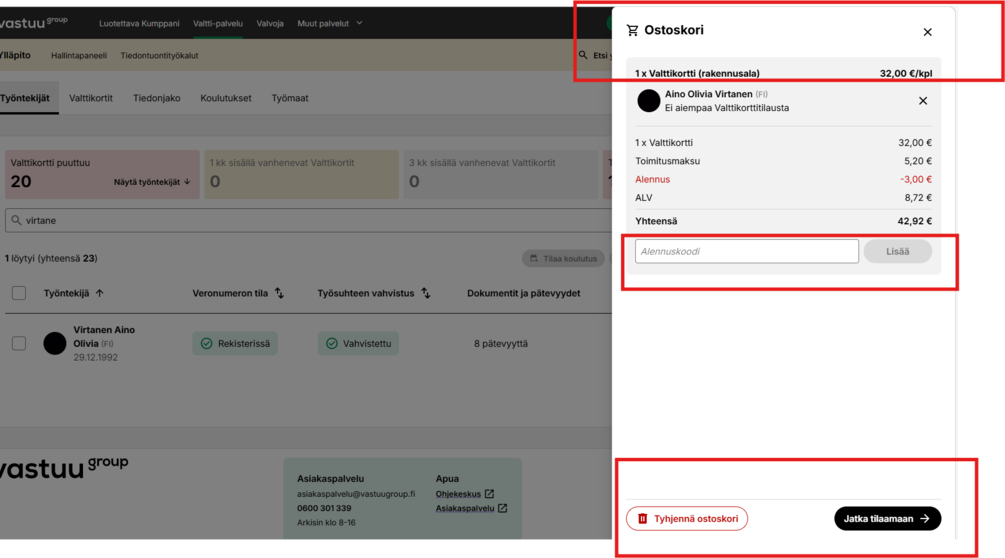The image size is (1005, 558).
Task: Click the Lisää button
Action: click(897, 251)
